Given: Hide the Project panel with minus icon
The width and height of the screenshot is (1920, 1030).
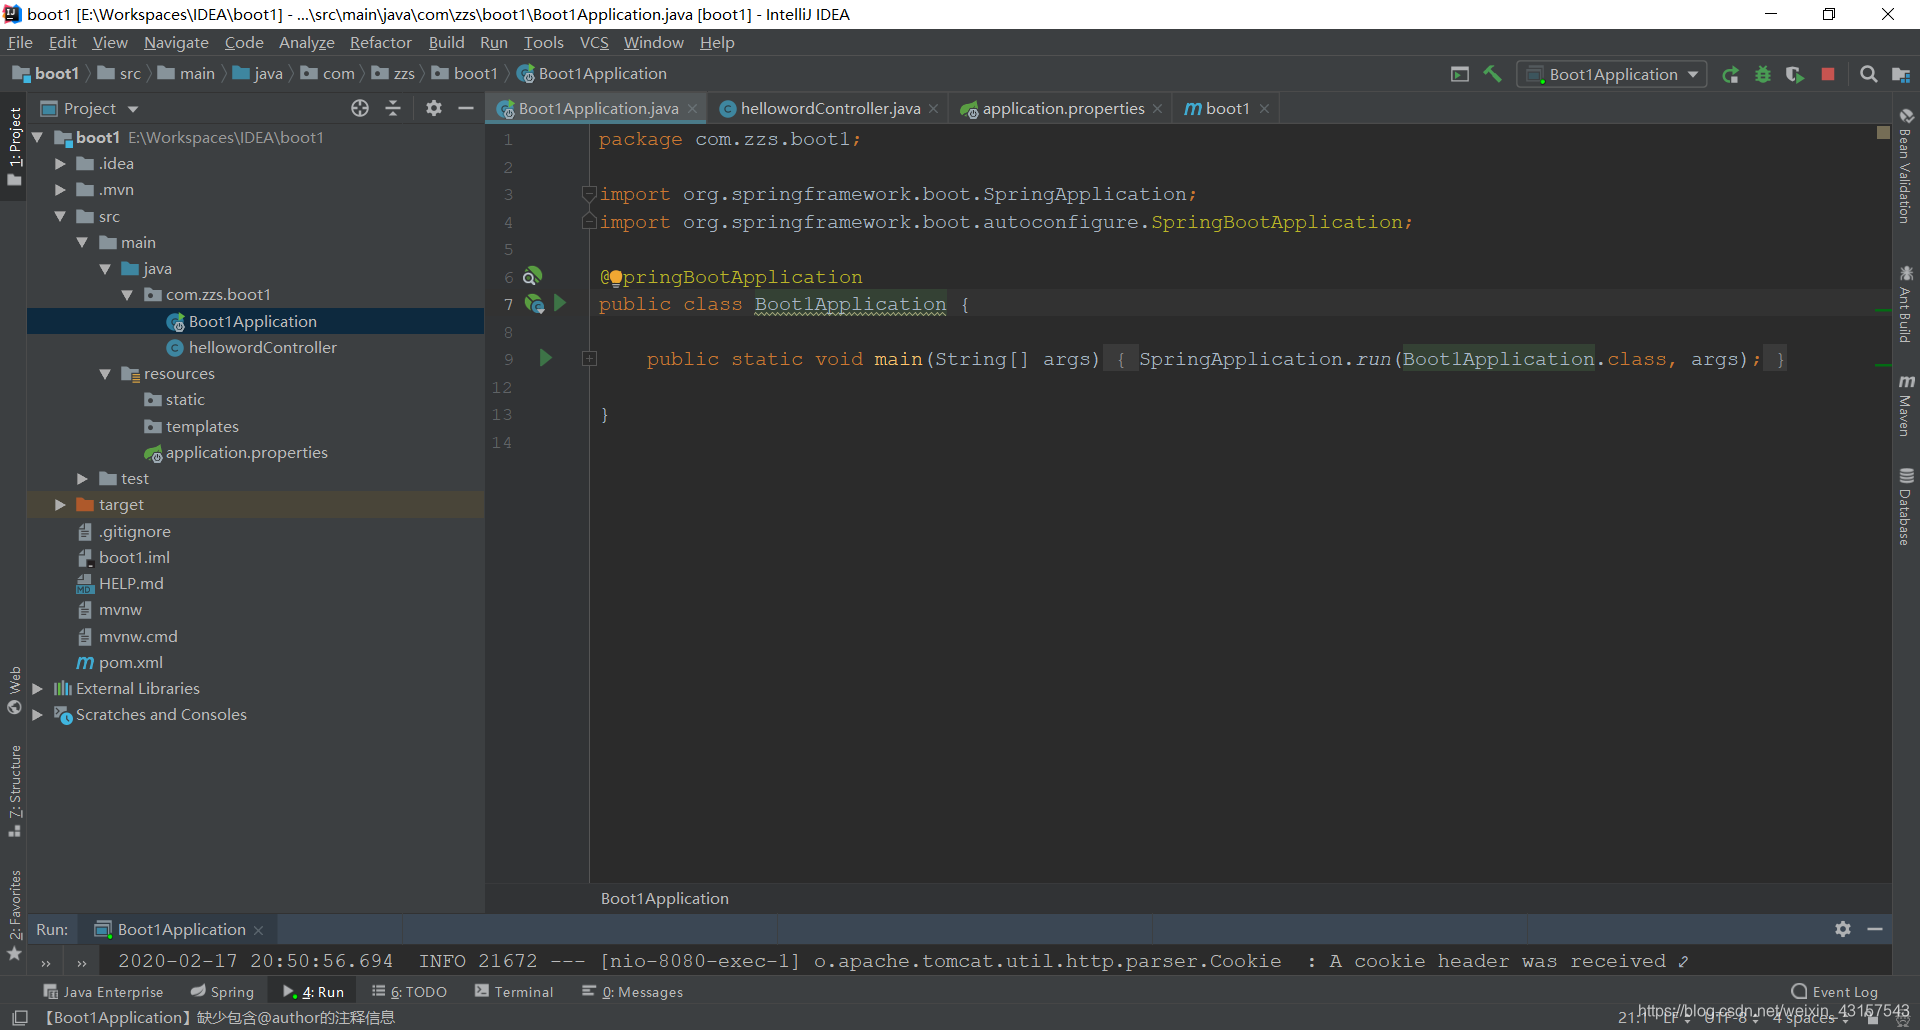Looking at the screenshot, I should point(466,108).
